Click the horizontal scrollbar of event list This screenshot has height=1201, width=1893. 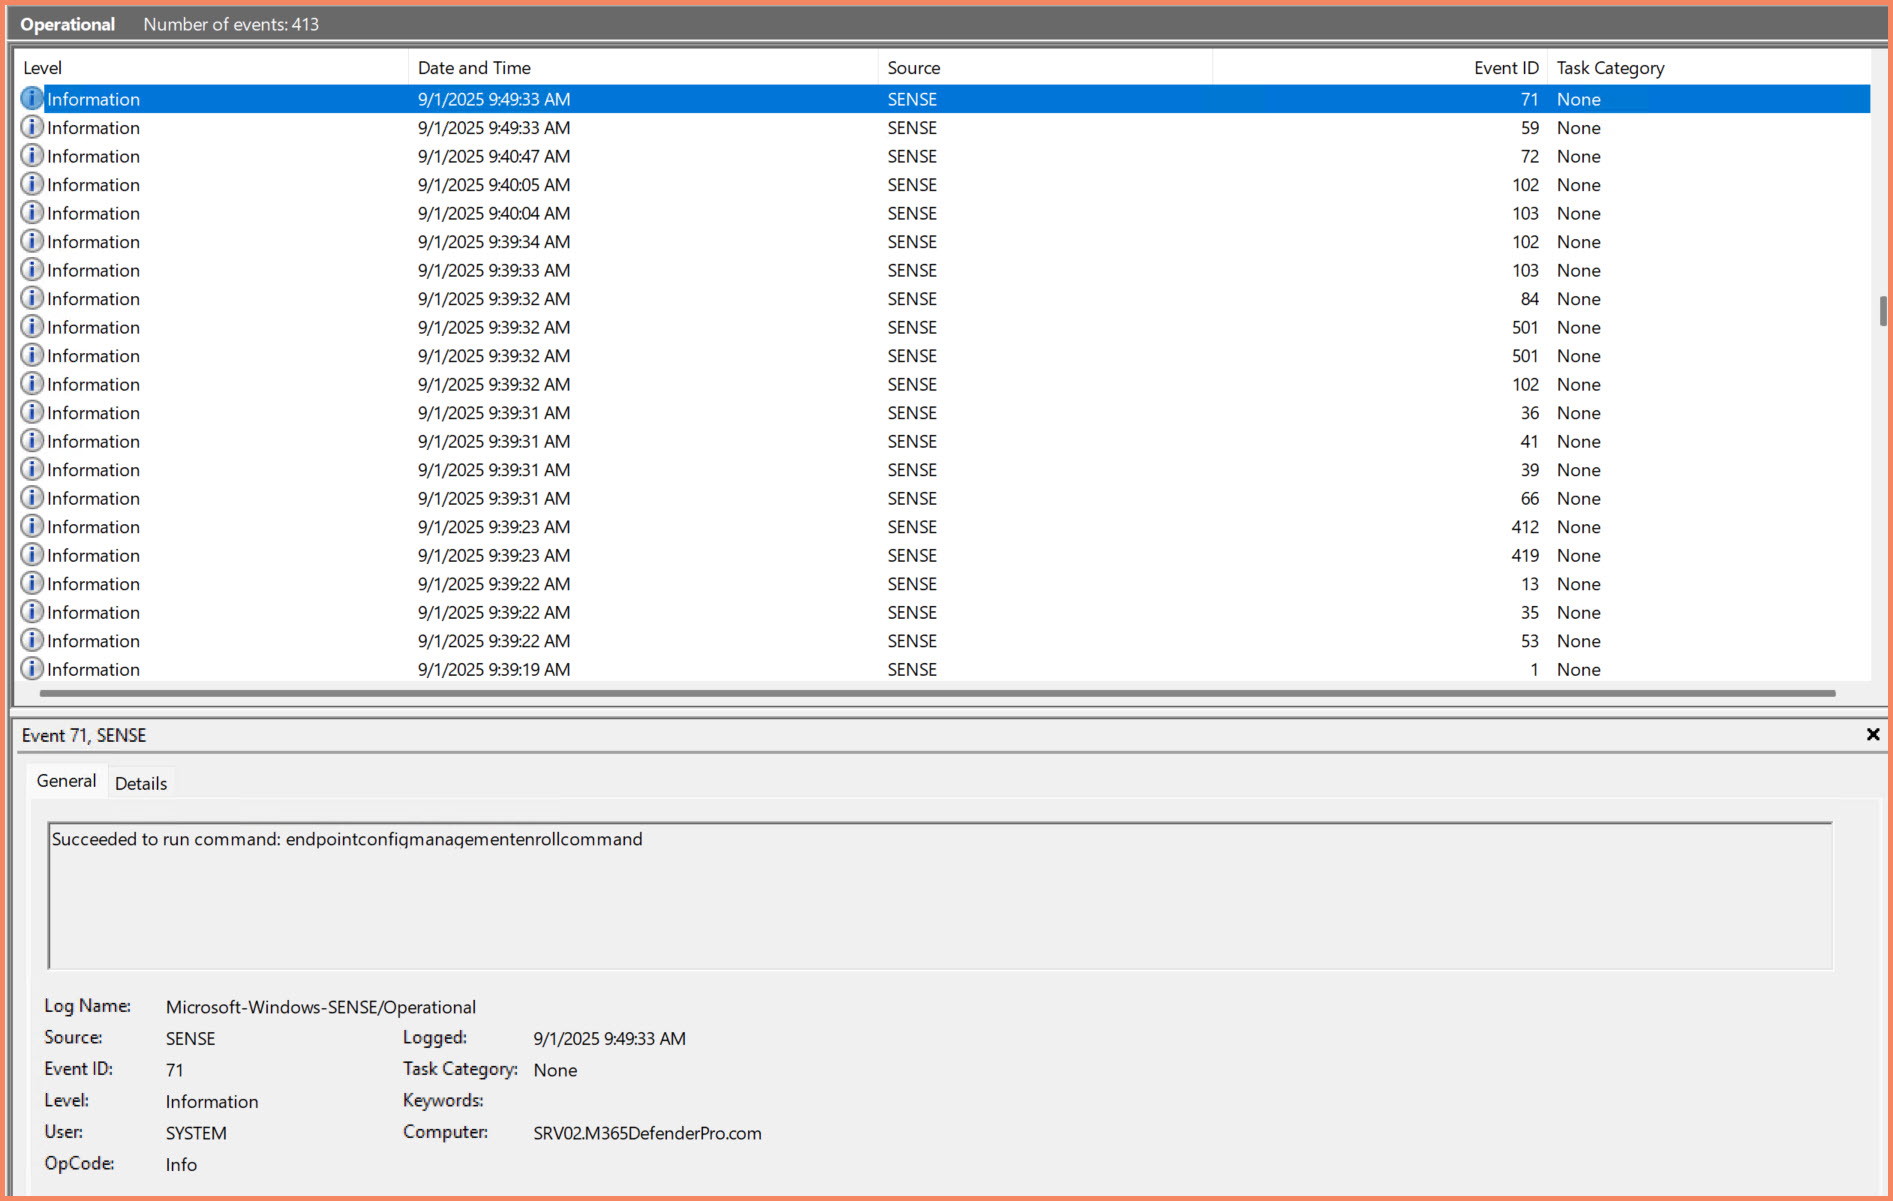937,693
